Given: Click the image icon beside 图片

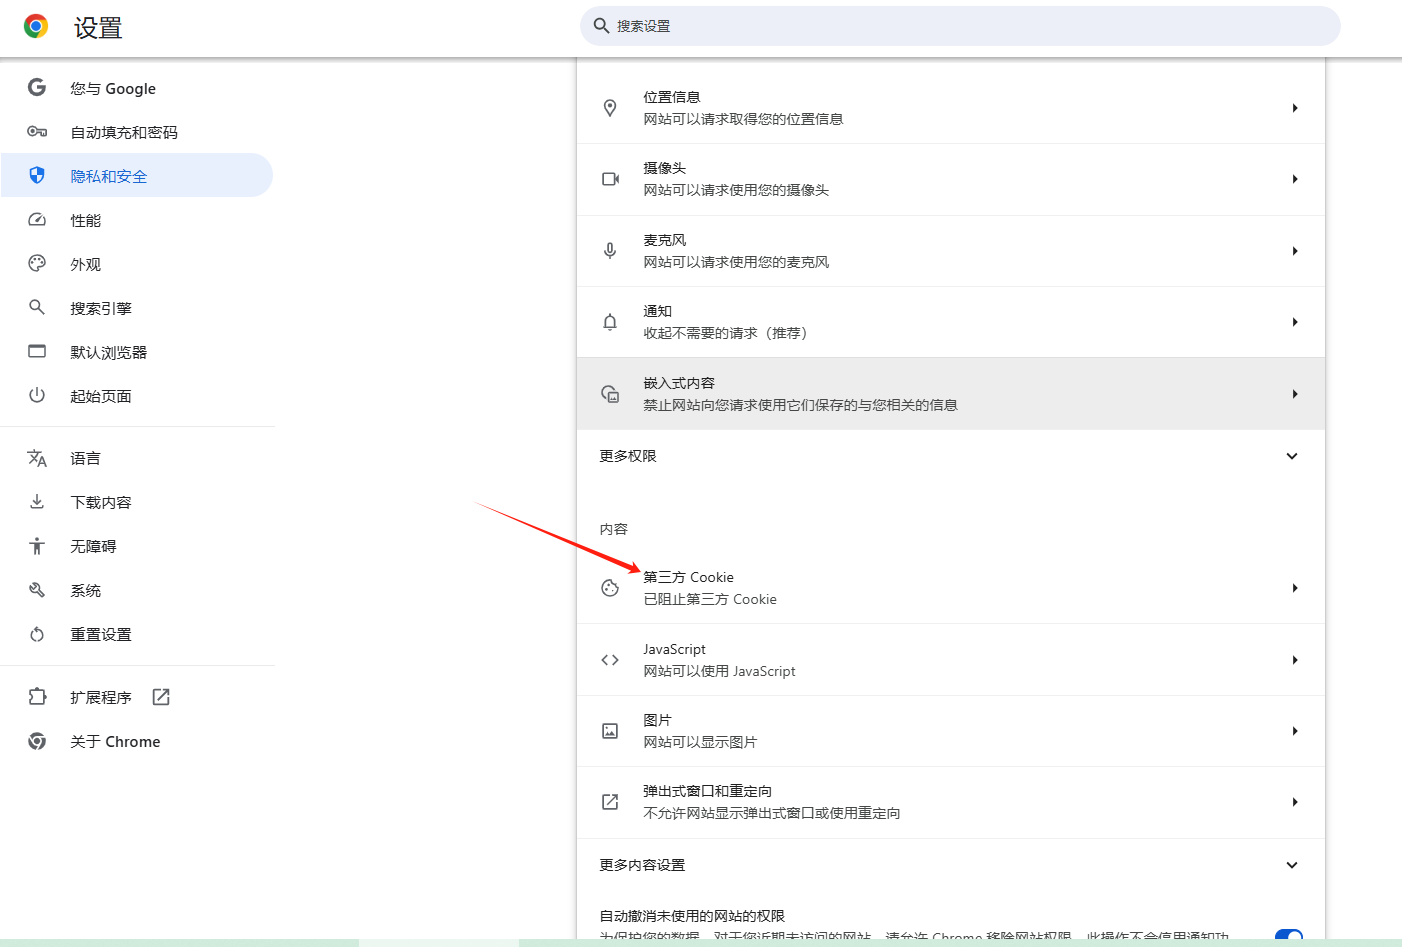Looking at the screenshot, I should (x=610, y=731).
